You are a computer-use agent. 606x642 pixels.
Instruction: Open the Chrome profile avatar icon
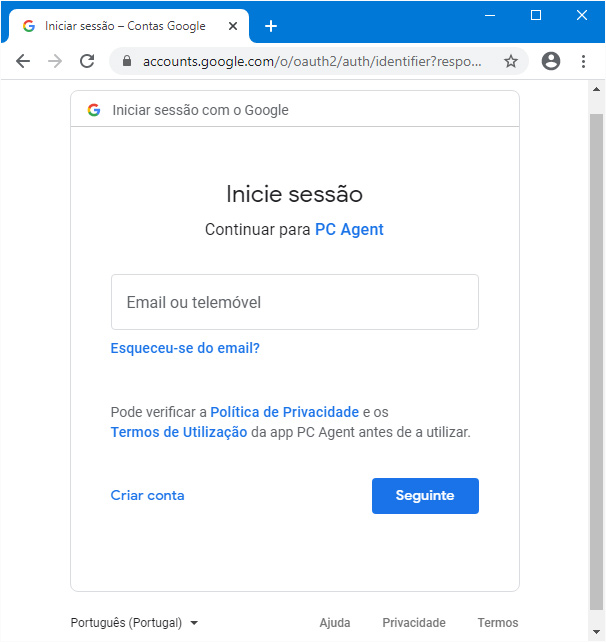click(x=551, y=61)
